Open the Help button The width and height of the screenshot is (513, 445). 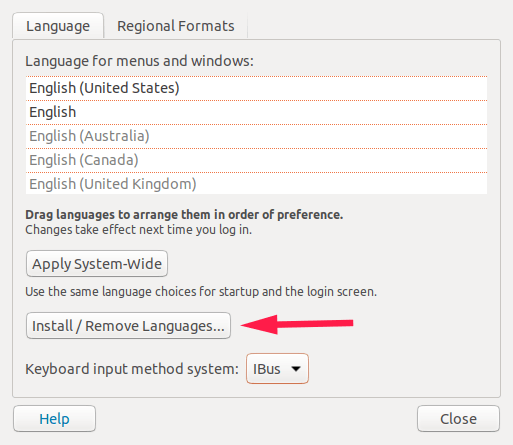coord(55,419)
